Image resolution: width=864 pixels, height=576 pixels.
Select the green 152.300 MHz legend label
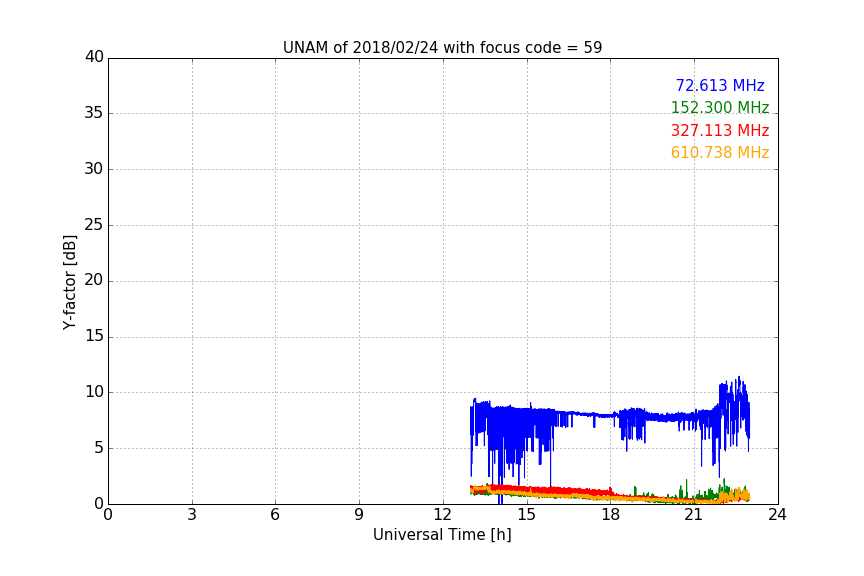click(x=720, y=107)
